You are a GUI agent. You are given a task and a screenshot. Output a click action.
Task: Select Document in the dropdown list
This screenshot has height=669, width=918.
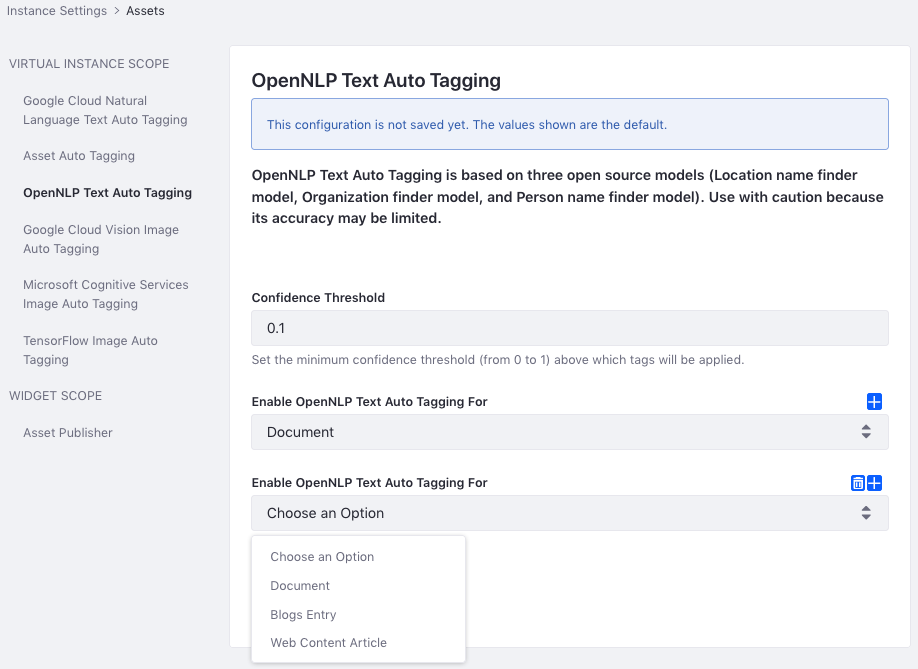(300, 585)
